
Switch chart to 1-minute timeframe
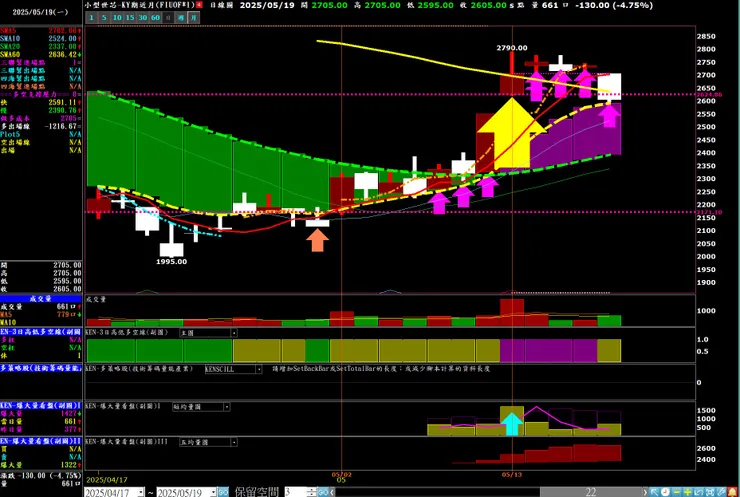[x=92, y=17]
